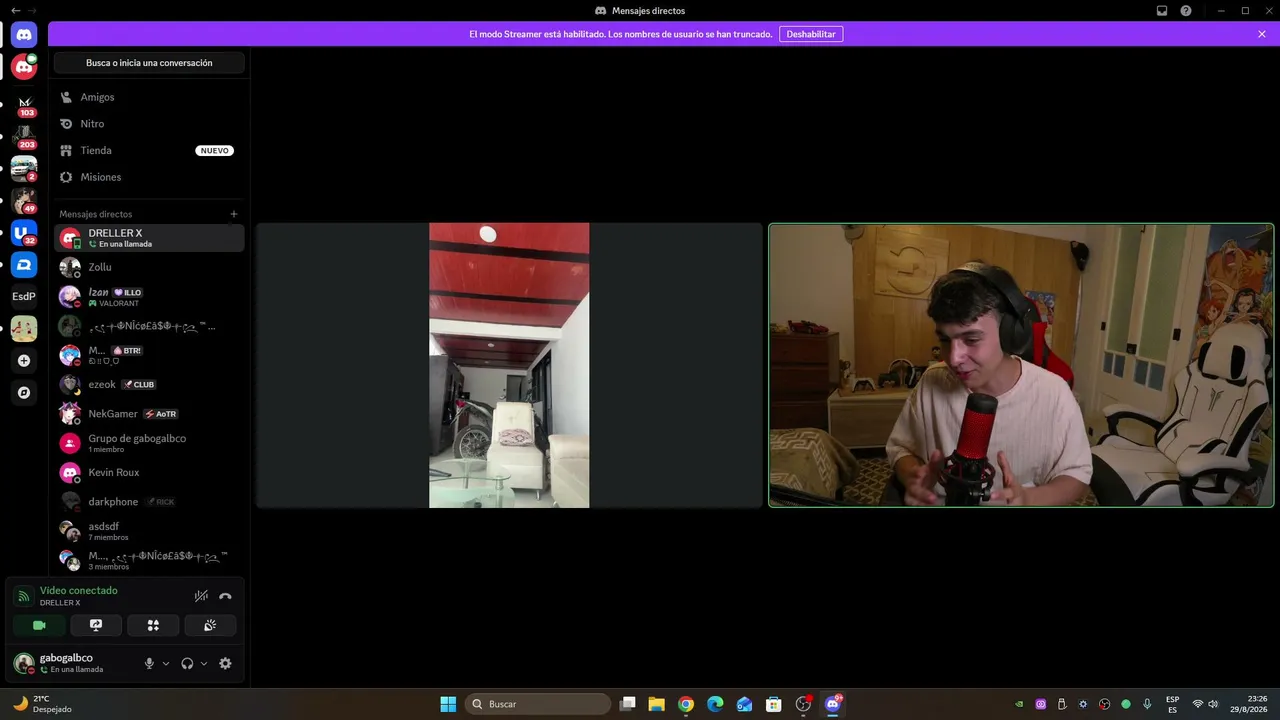The height and width of the screenshot is (720, 1280).
Task: Expand audio output options arrow
Action: 204,663
